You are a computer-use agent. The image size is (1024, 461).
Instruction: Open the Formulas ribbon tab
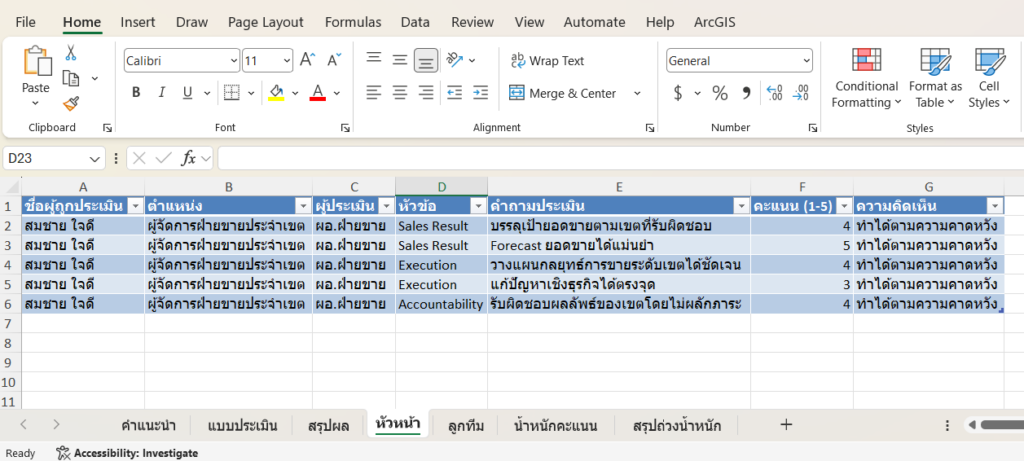[x=352, y=22]
